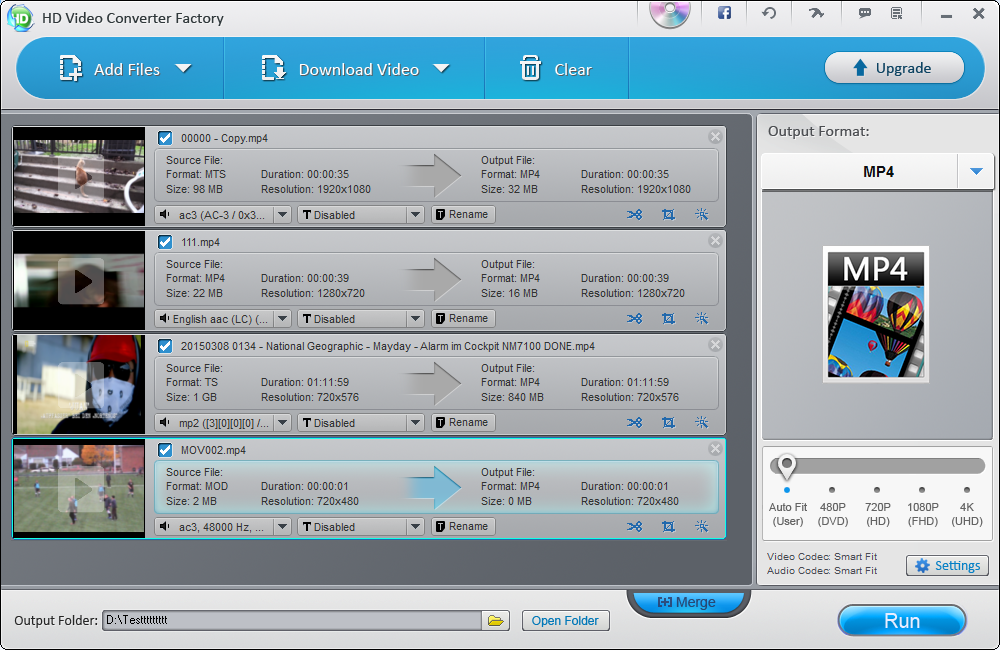Screen dimensions: 1000x650
Task: Open the Add Files dropdown arrow
Action: click(x=184, y=68)
